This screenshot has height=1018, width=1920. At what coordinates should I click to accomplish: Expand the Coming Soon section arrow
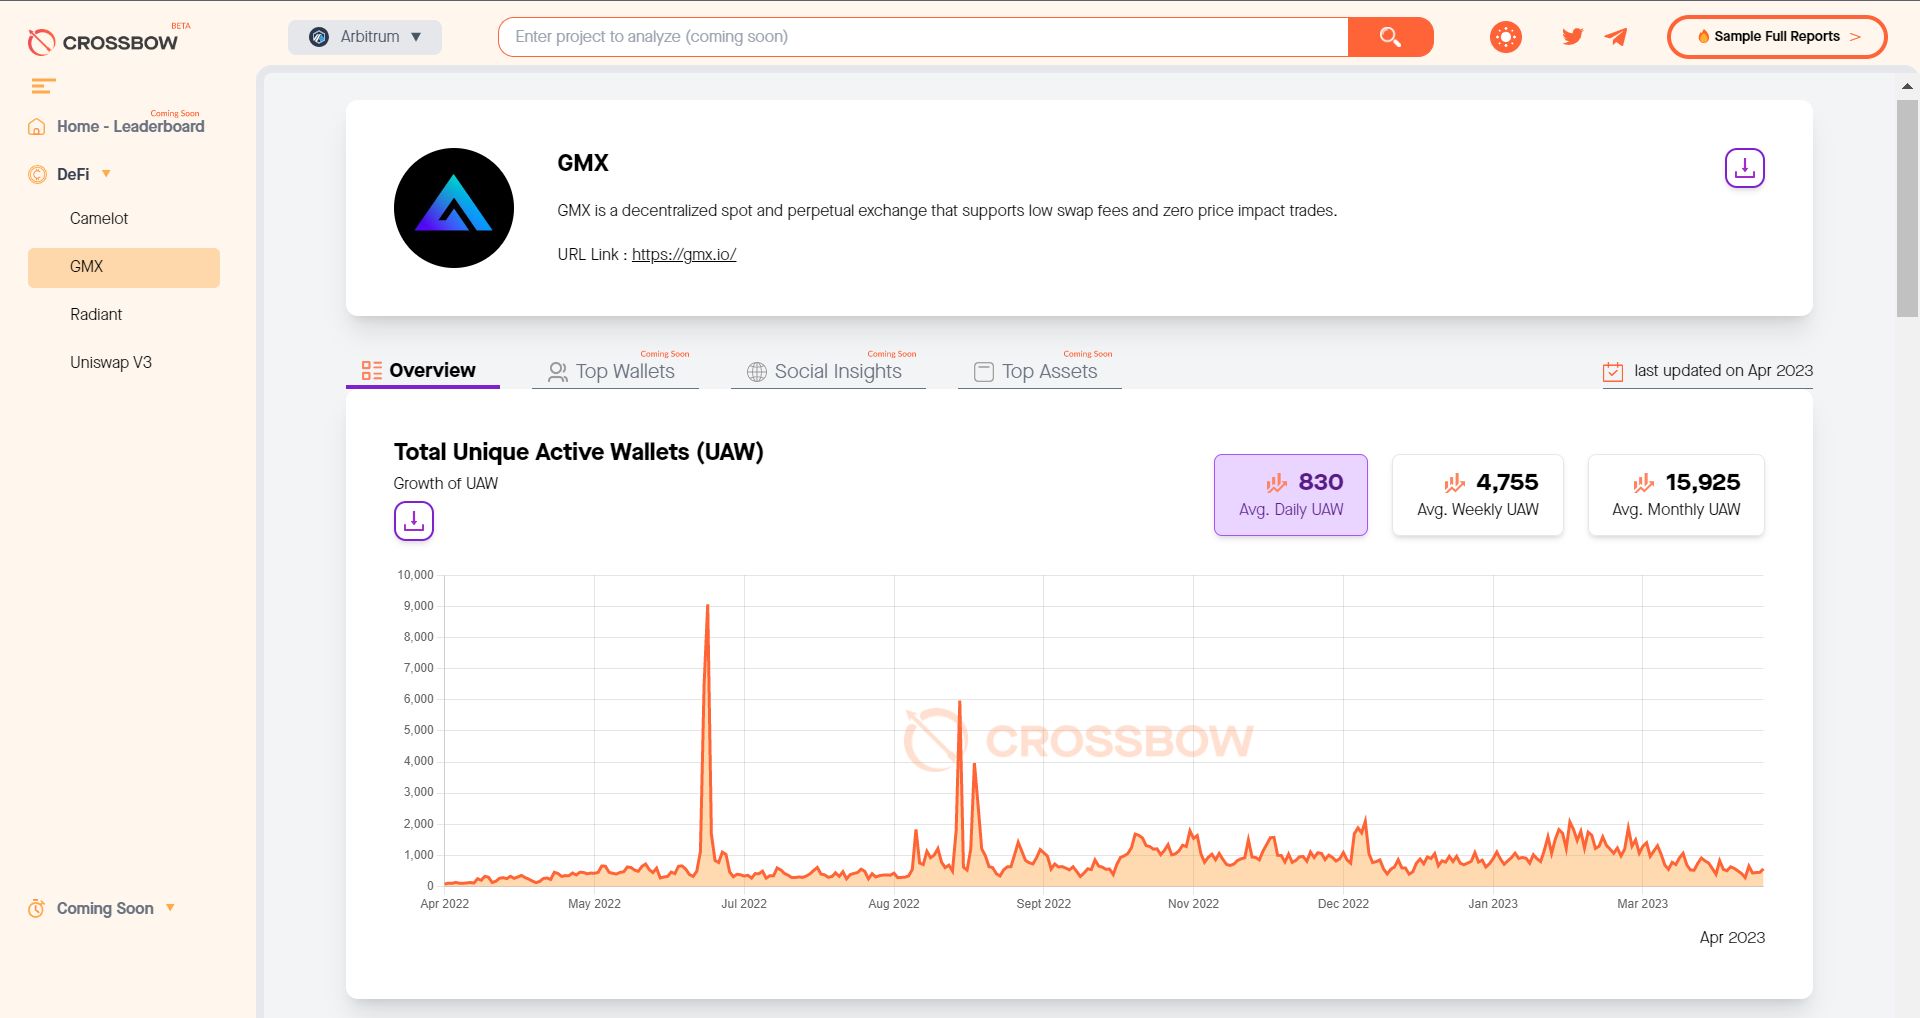point(170,908)
